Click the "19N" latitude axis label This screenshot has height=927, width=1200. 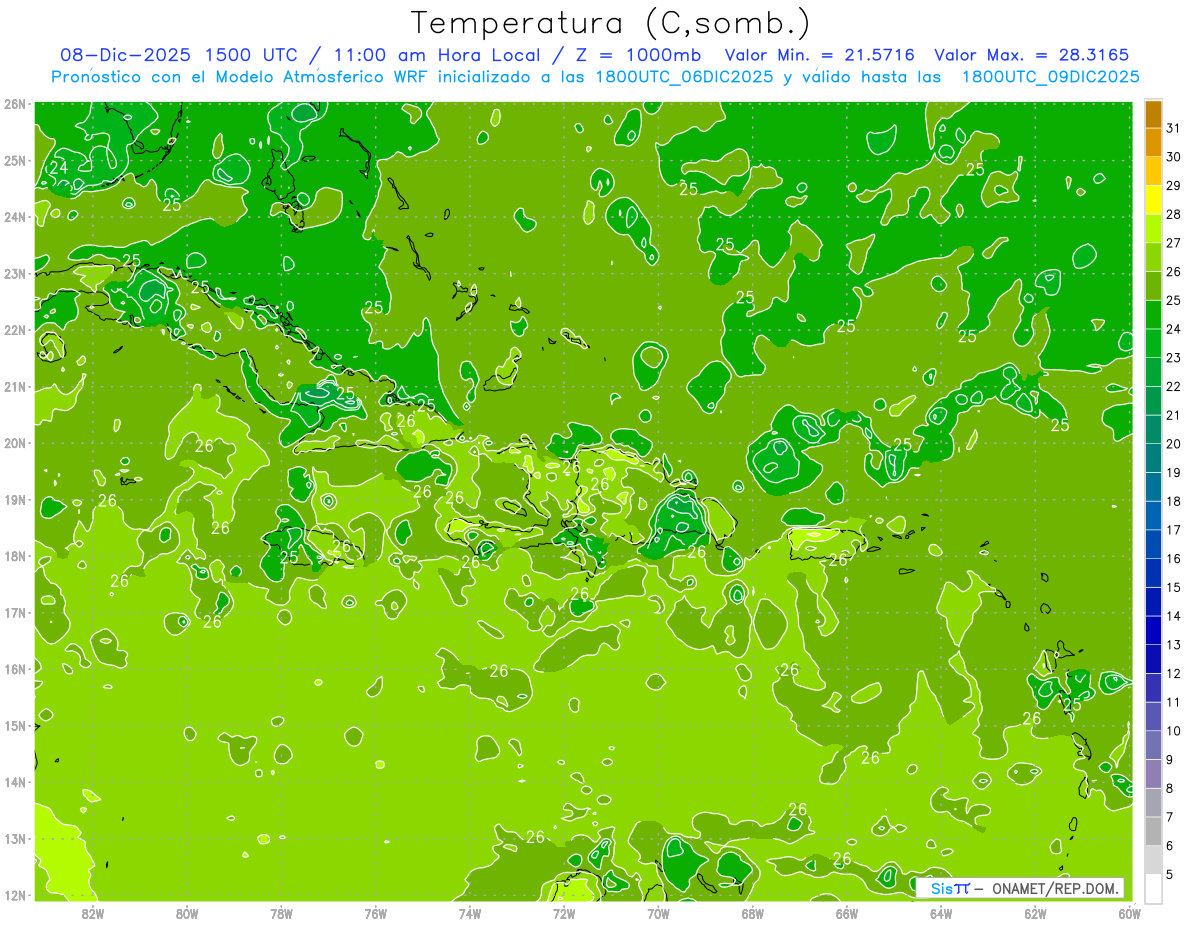15,499
